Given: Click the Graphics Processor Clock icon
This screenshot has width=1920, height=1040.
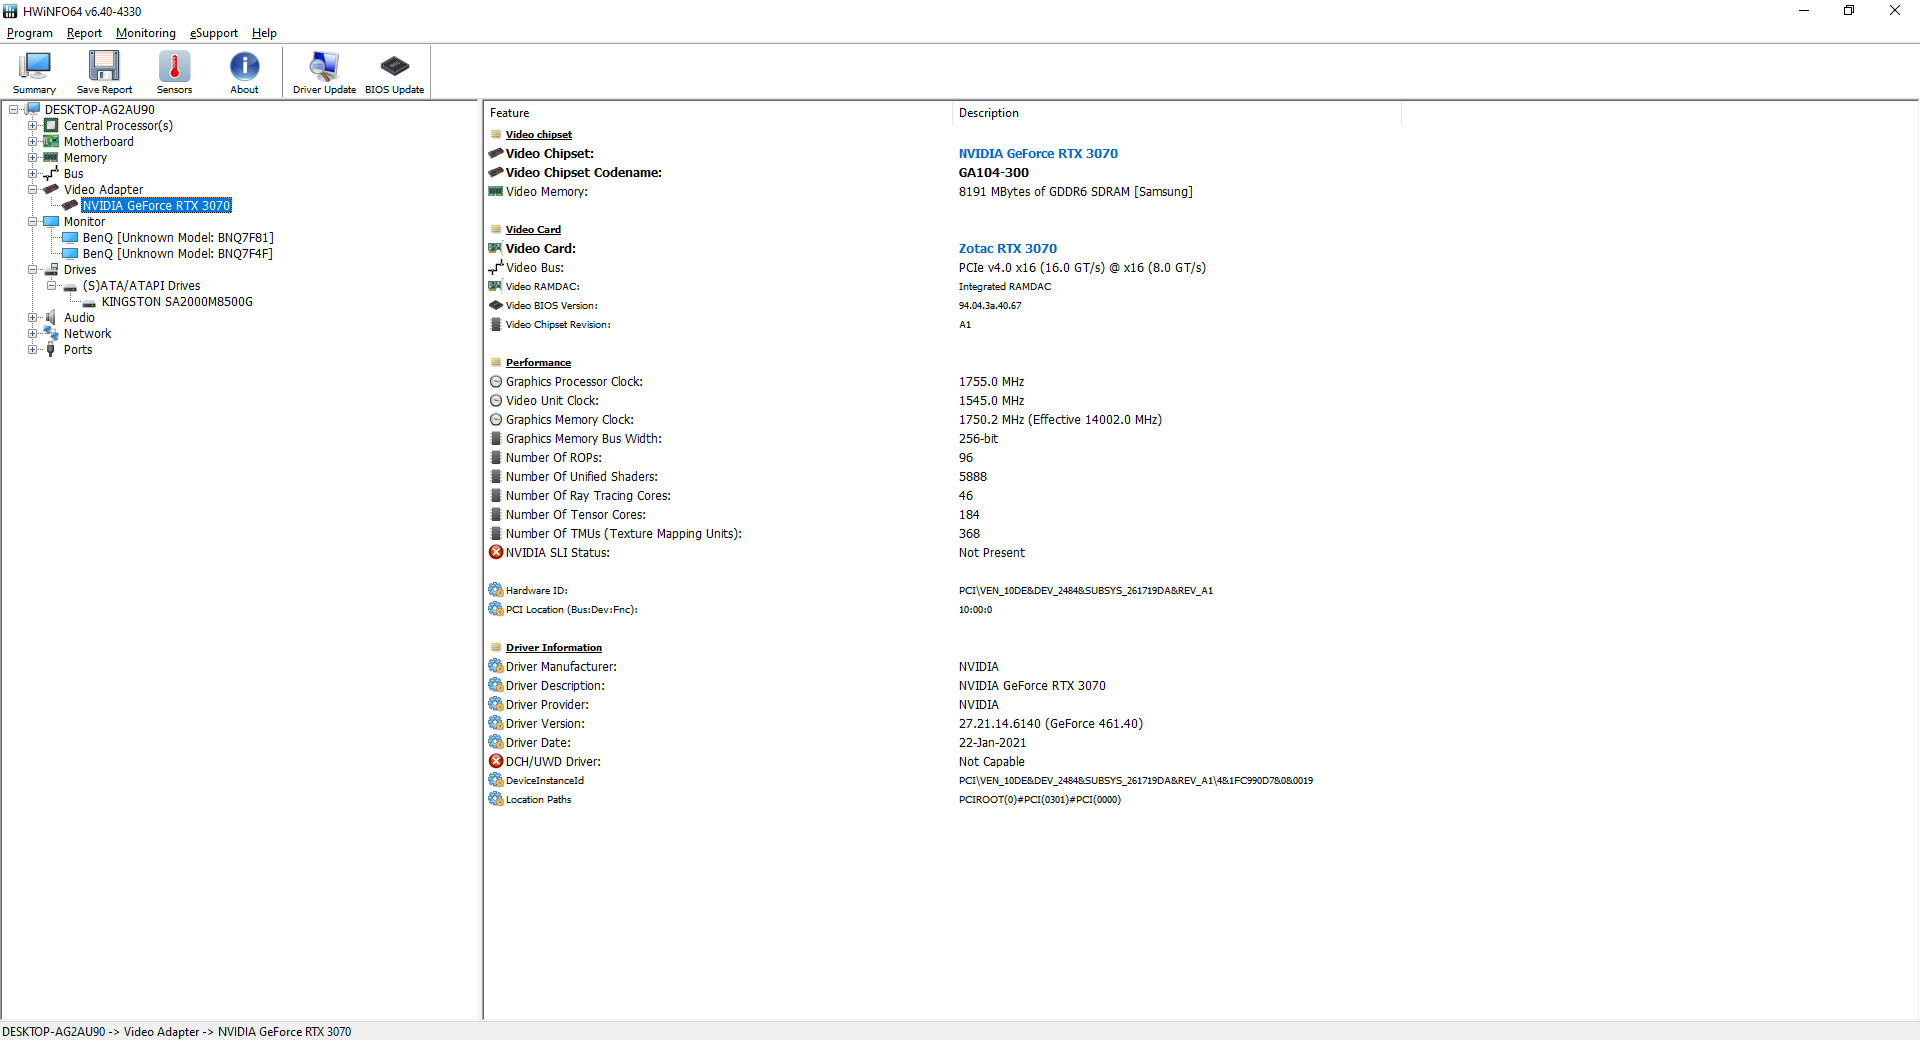Looking at the screenshot, I should [x=496, y=381].
